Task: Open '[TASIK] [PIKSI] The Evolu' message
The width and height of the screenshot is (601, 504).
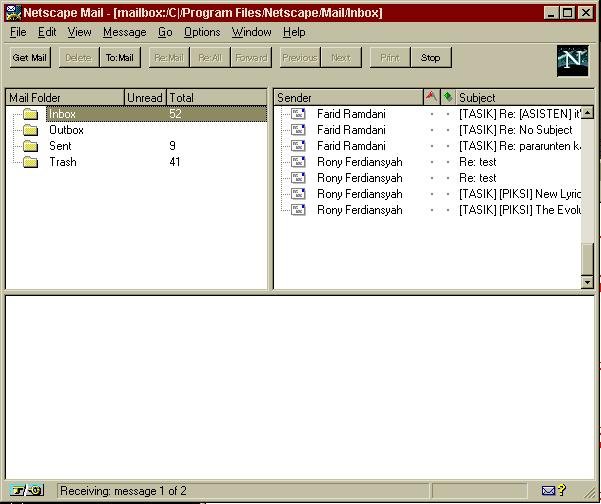Action: point(520,210)
